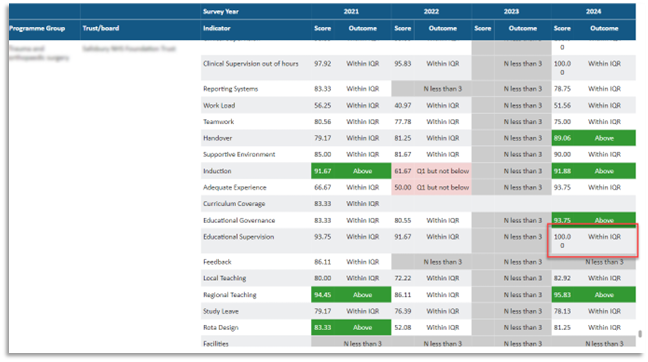
Task: Click the green 94.45 Regional Teaching score
Action: [x=322, y=295]
